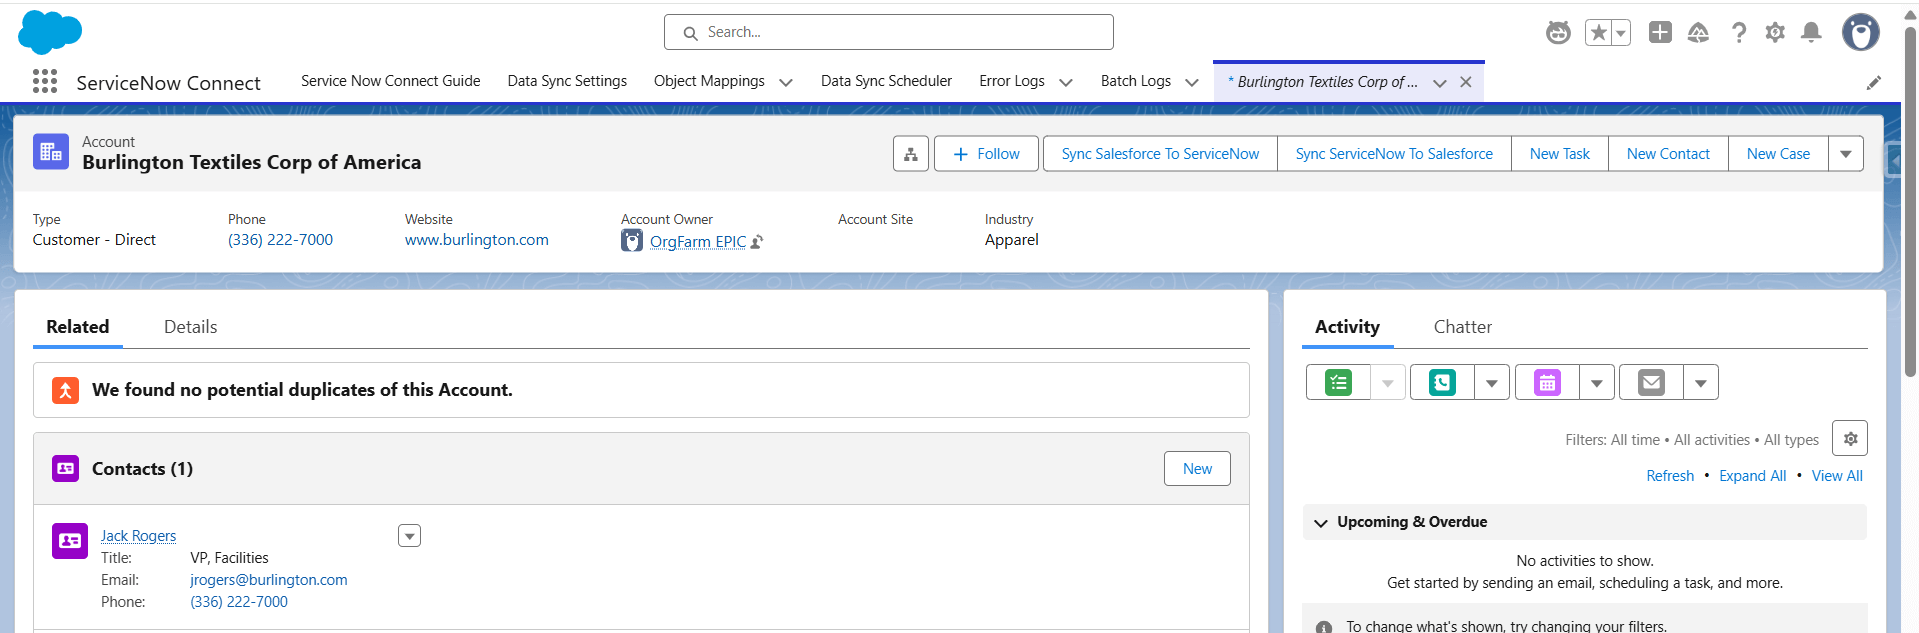Click the New Contact button
The image size is (1919, 633).
(x=1668, y=154)
